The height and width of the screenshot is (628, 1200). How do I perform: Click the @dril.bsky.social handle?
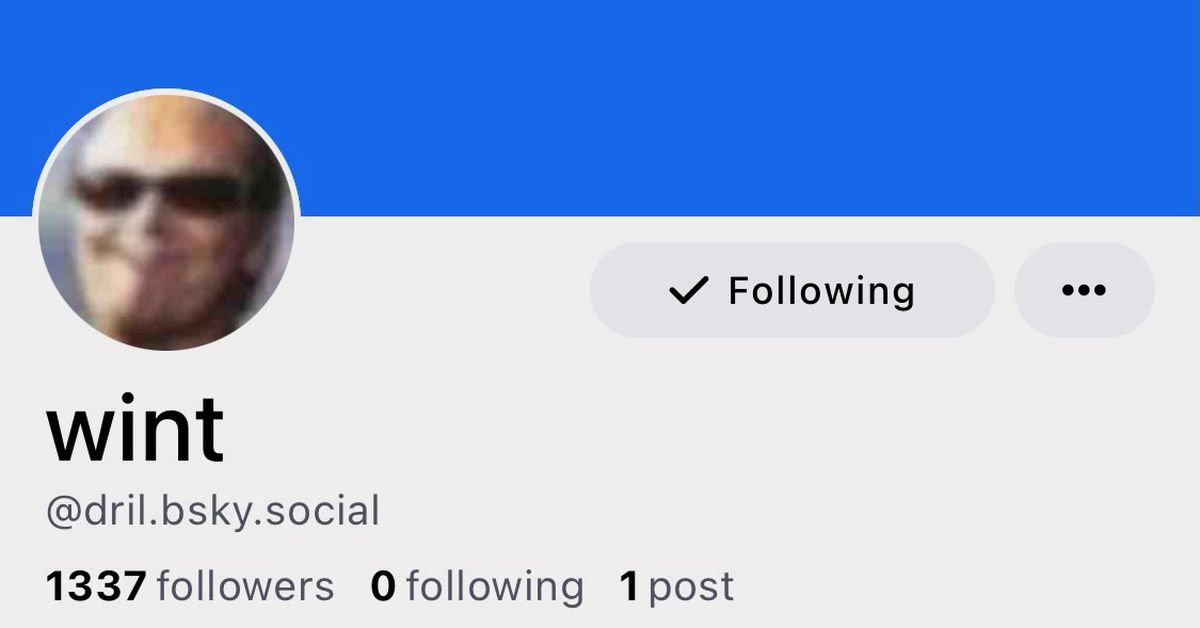click(213, 511)
